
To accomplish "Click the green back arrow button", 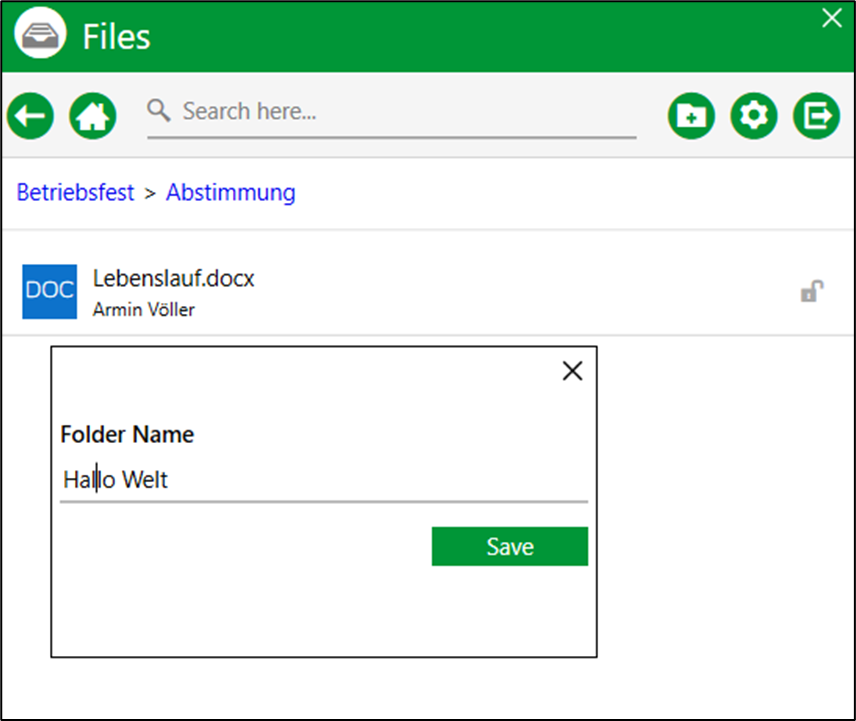I will 31,116.
